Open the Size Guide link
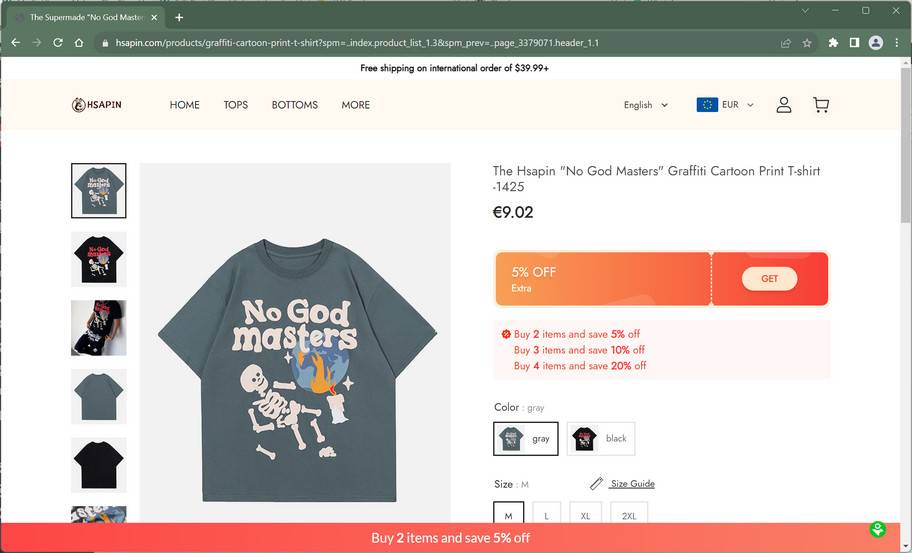Image resolution: width=912 pixels, height=553 pixels. coord(631,484)
